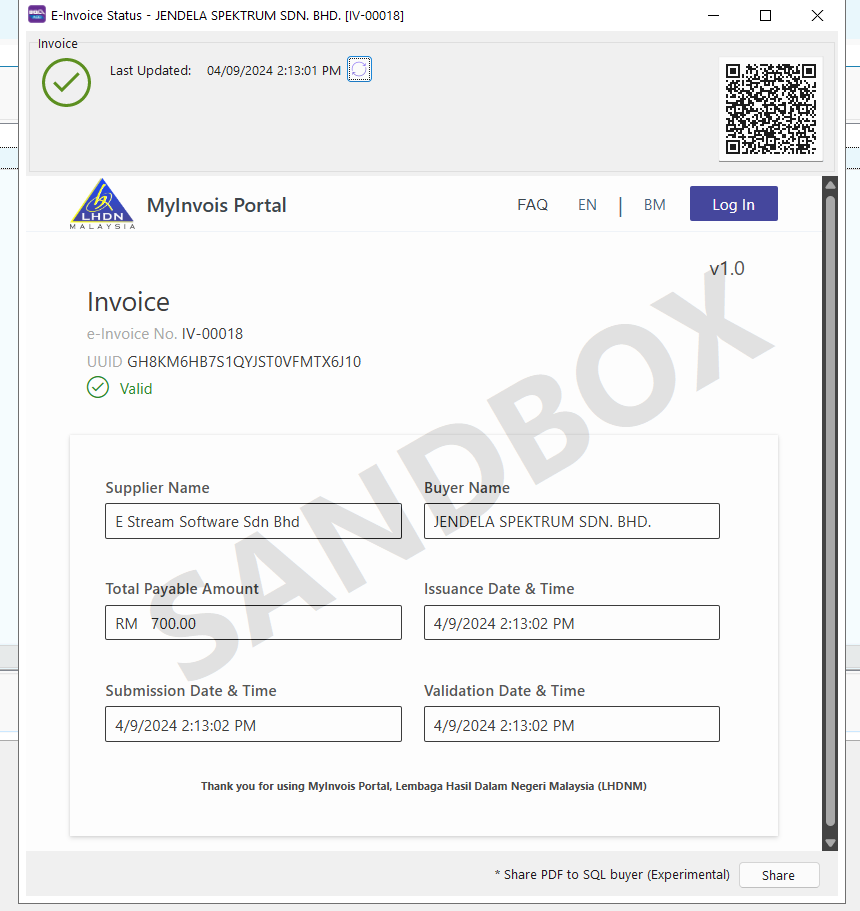Click the vertical scrollbar of the portal view
Viewport: 860px width, 911px height.
(x=830, y=500)
